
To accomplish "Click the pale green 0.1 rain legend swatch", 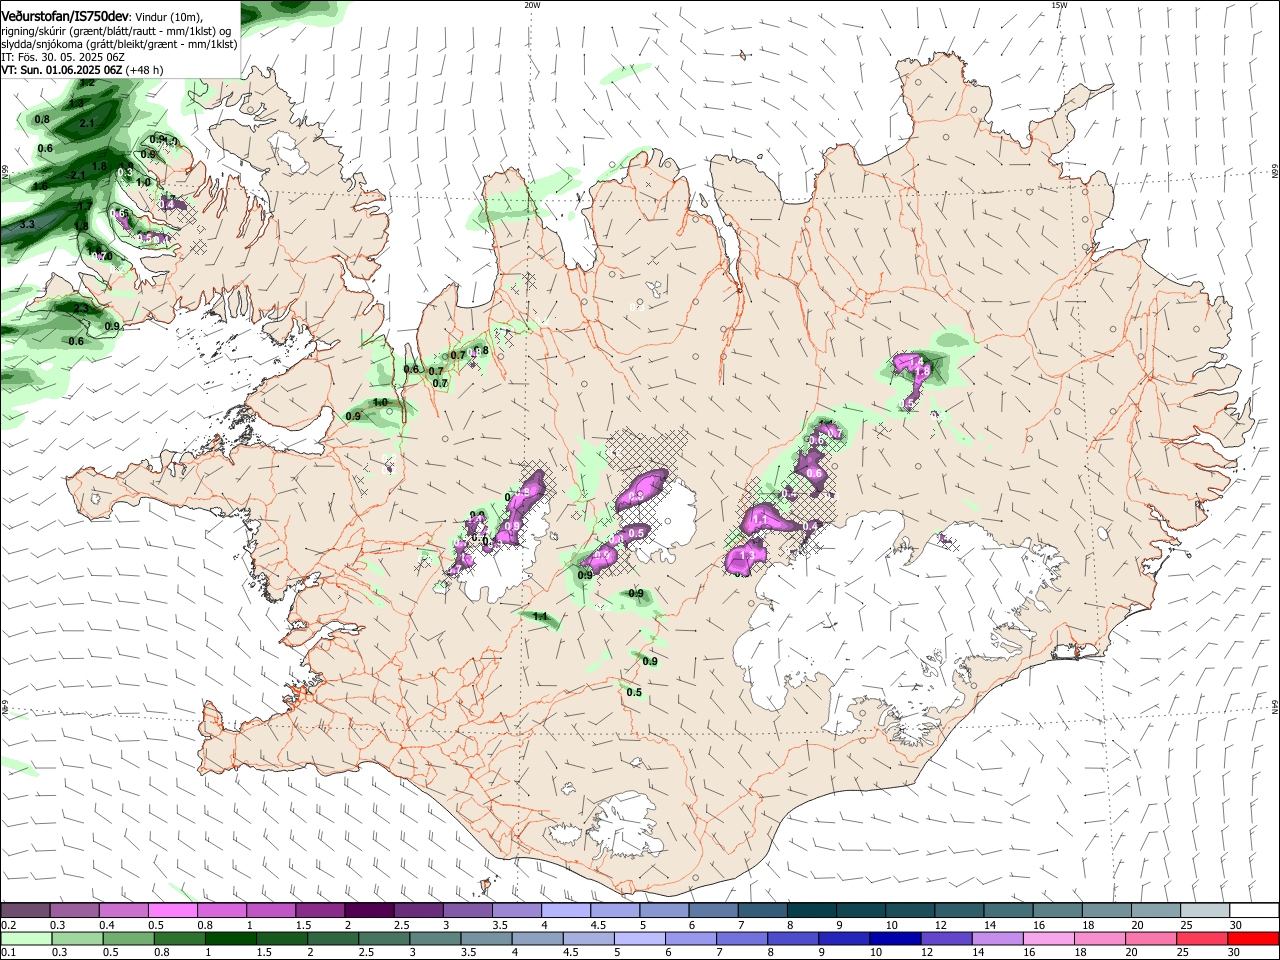I will click(x=25, y=938).
